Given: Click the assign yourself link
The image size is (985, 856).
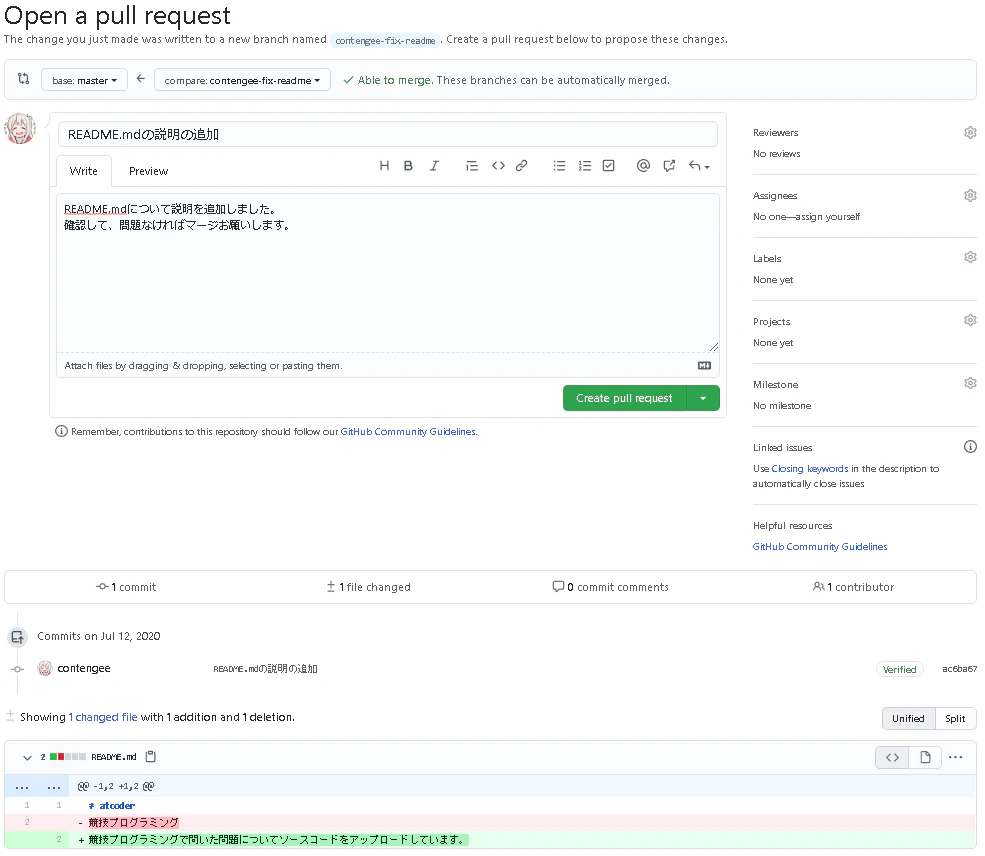Looking at the screenshot, I should 829,217.
